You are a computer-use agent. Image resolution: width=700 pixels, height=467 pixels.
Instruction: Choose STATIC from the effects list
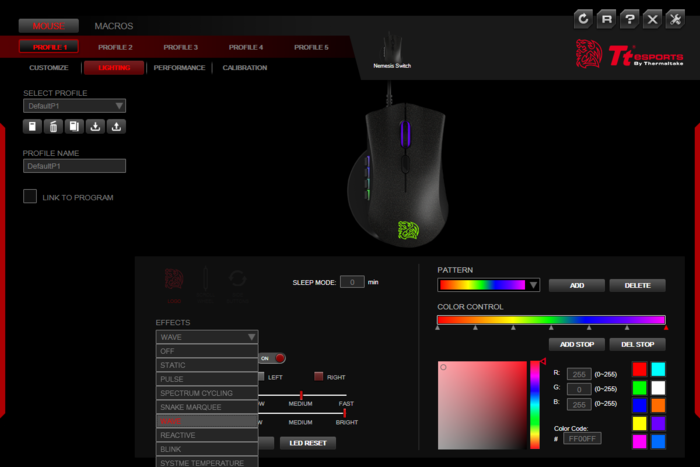207,365
